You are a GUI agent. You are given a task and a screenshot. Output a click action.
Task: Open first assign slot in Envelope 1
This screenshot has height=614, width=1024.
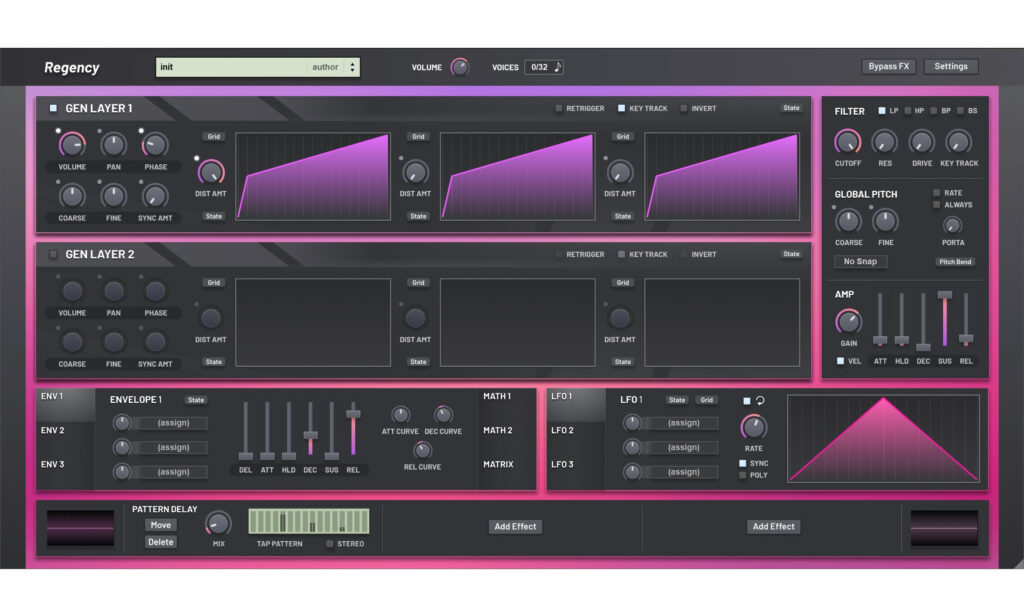tap(172, 423)
